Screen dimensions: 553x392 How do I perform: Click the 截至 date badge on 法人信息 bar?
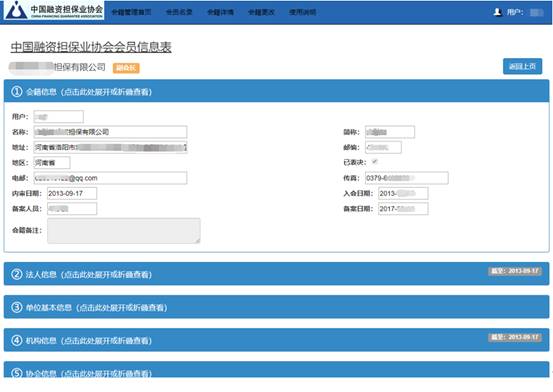(515, 271)
